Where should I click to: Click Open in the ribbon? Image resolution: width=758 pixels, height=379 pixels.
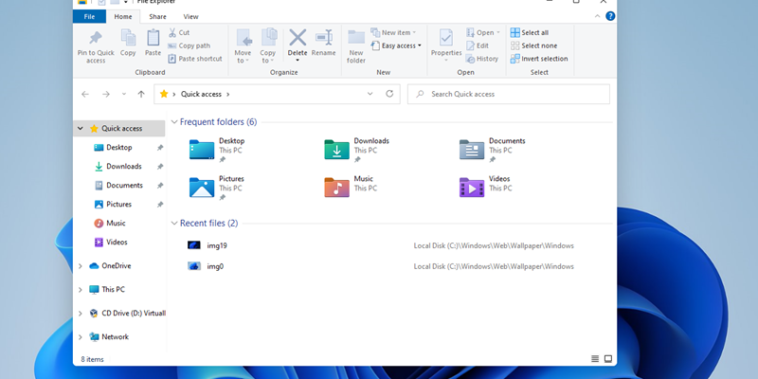(x=483, y=32)
